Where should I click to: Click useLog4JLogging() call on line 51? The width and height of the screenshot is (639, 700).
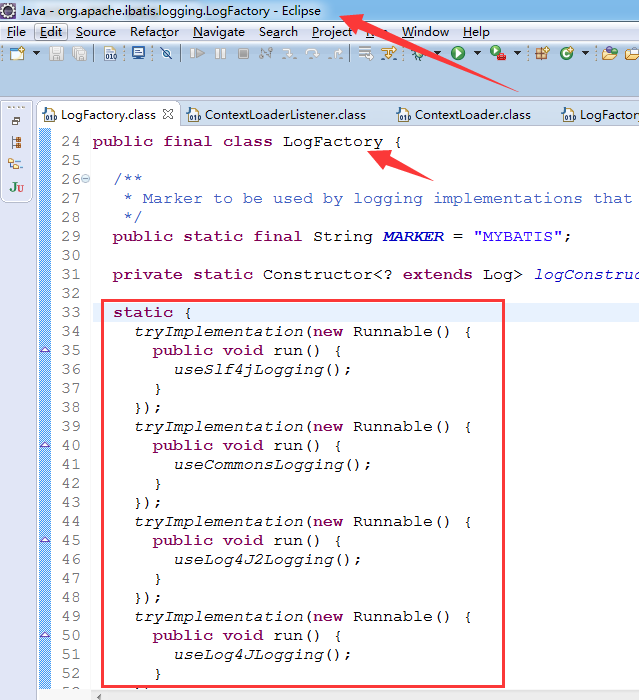click(x=262, y=655)
